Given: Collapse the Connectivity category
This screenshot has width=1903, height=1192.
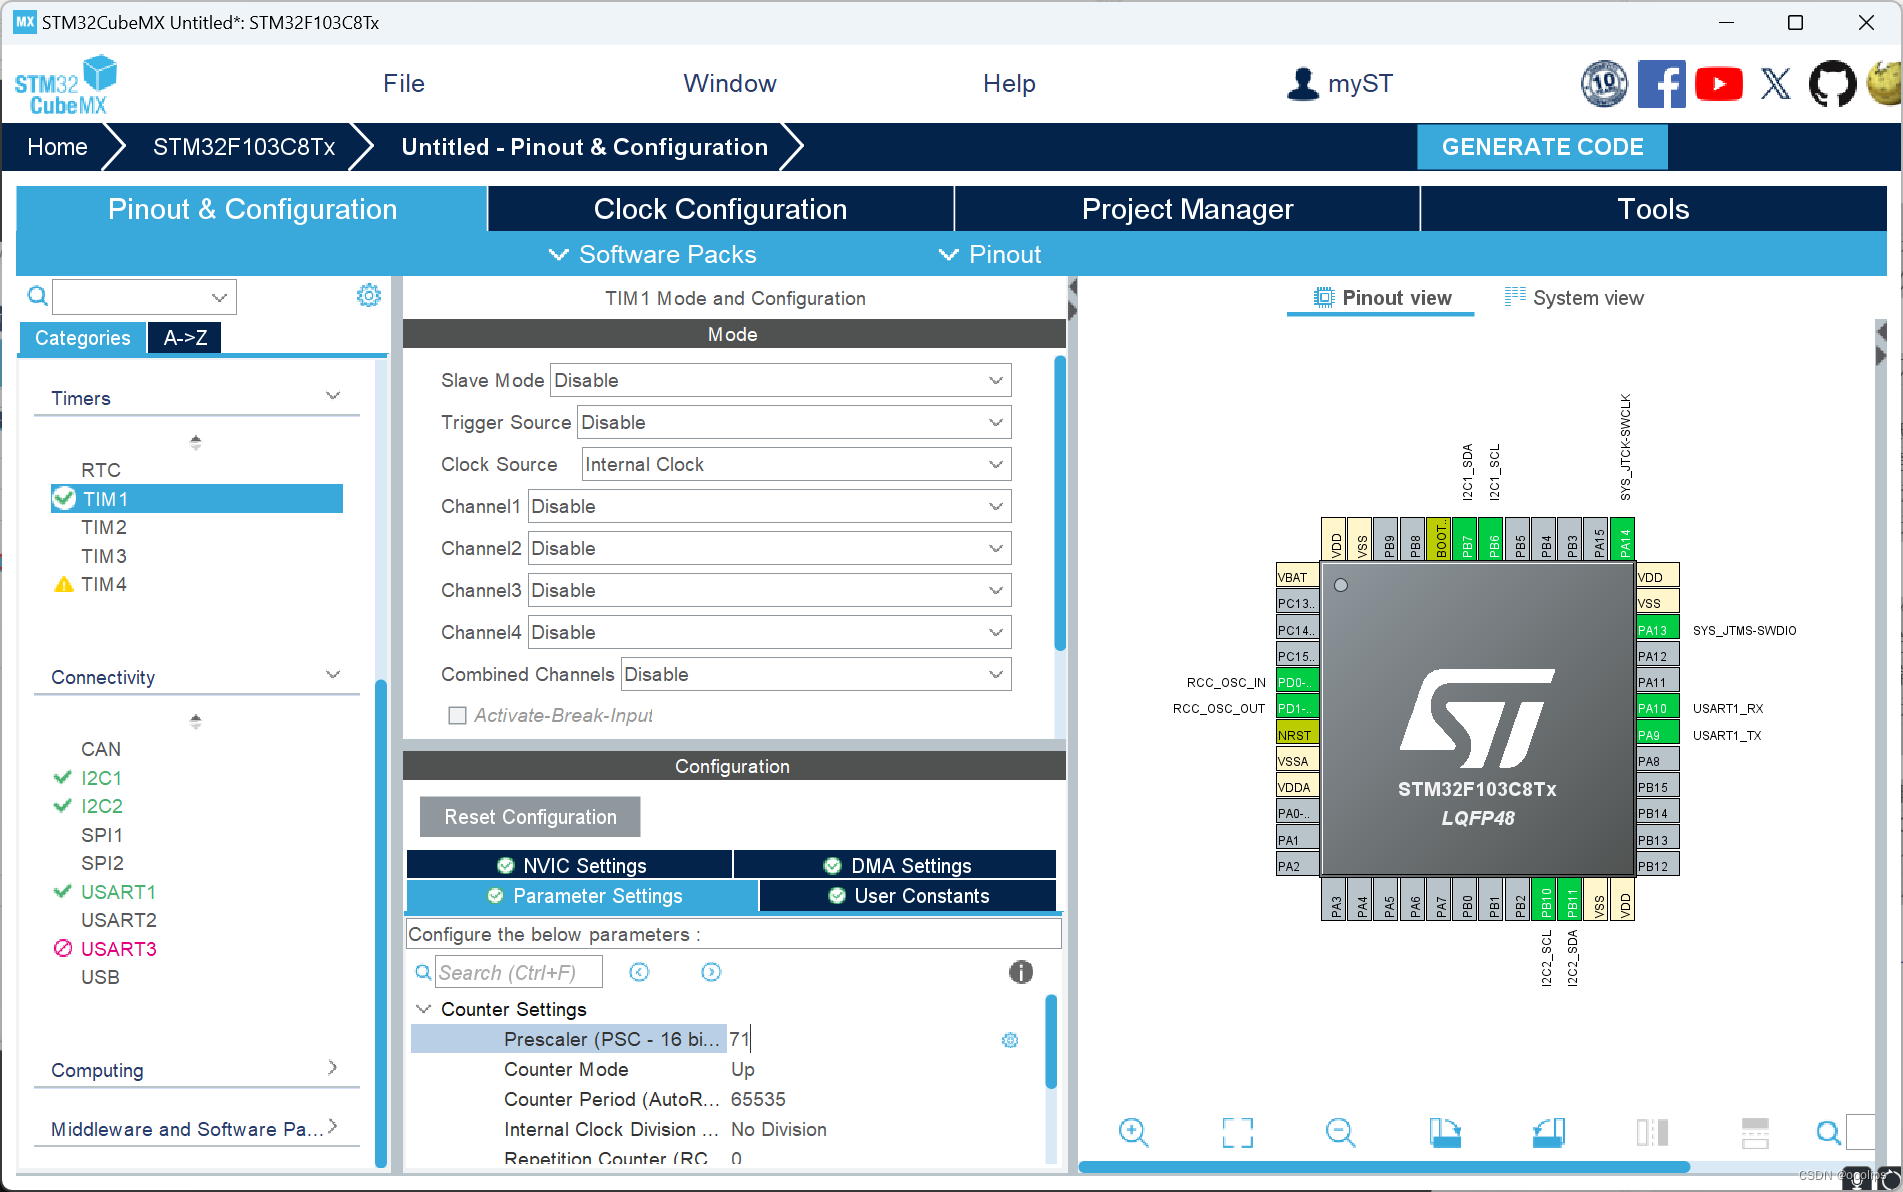Looking at the screenshot, I should point(333,675).
